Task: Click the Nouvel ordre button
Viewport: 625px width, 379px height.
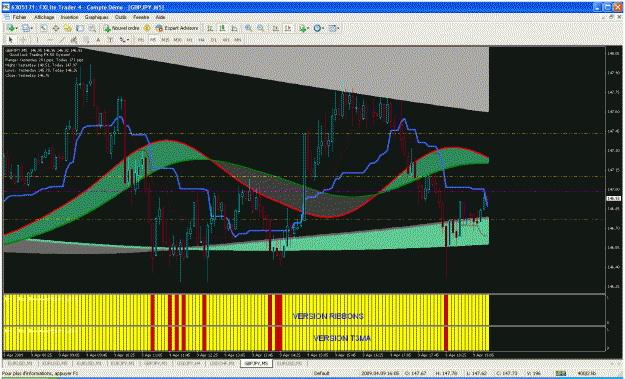Action: 122,28
